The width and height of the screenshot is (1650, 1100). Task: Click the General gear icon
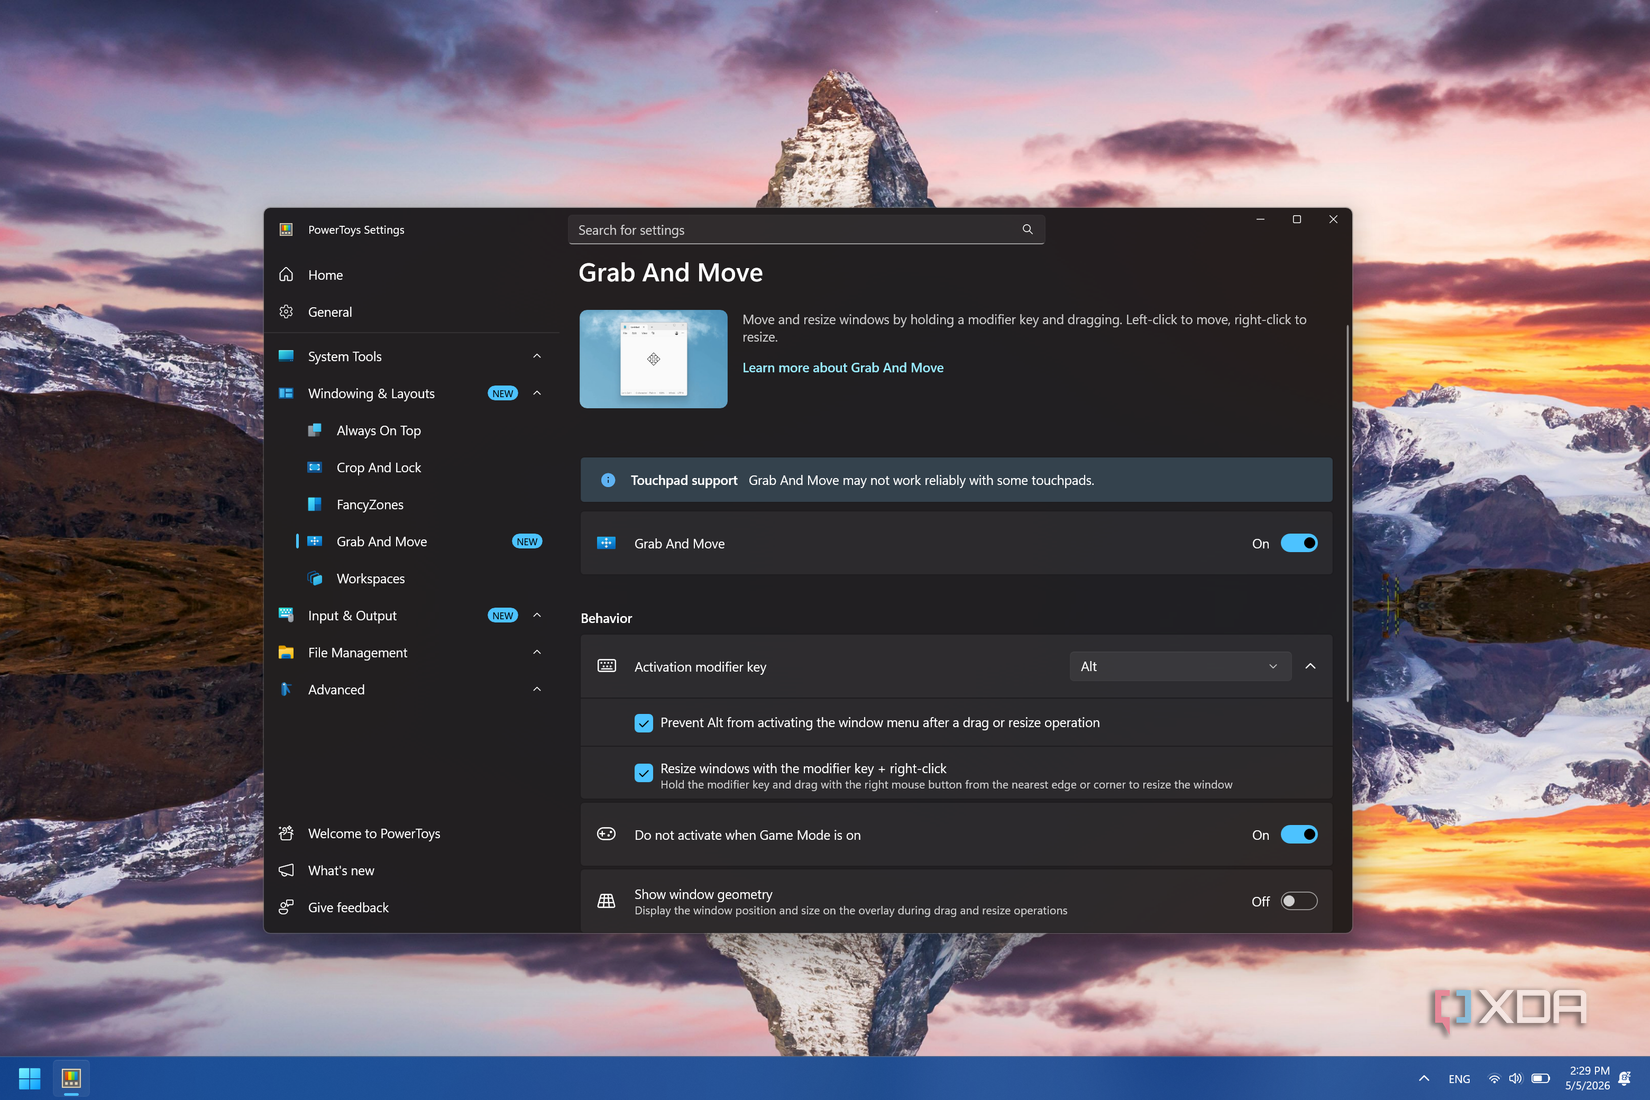pos(286,312)
